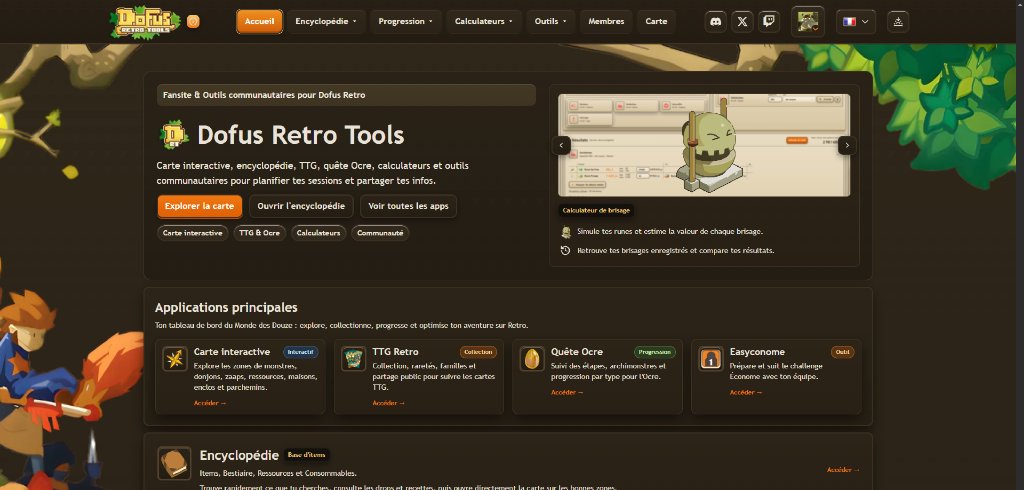The height and width of the screenshot is (490, 1024).
Task: Click the rune icon beside 'Simule tes runes'
Action: click(x=566, y=232)
